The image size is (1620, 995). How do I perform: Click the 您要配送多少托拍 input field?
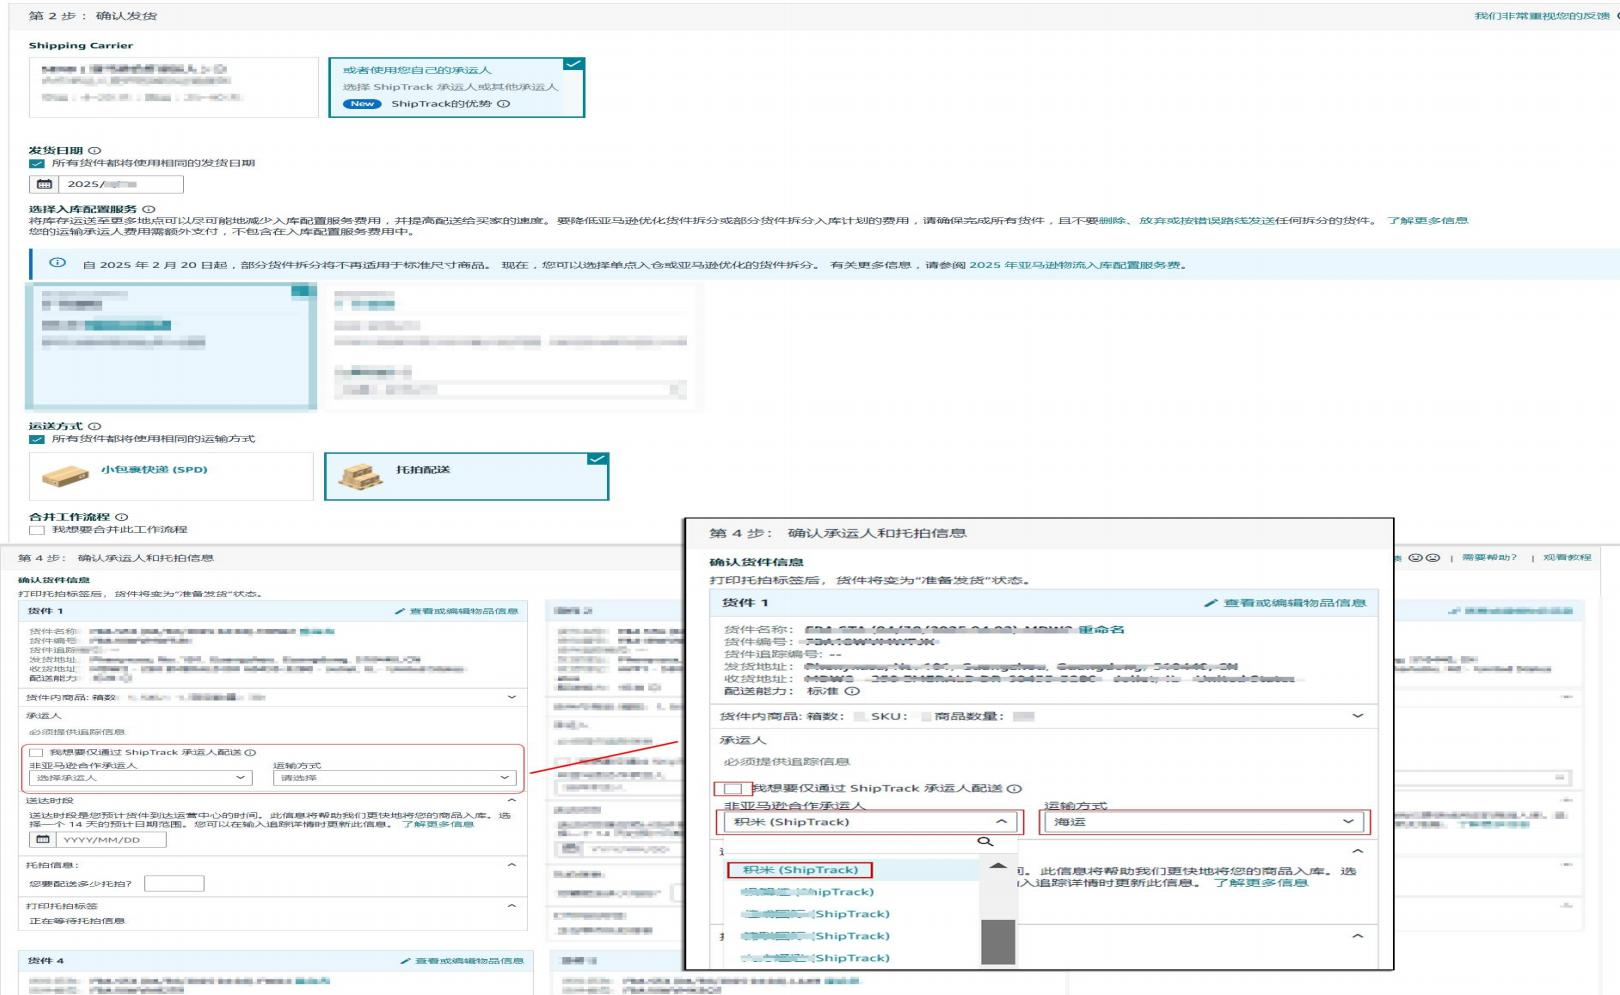click(x=174, y=884)
